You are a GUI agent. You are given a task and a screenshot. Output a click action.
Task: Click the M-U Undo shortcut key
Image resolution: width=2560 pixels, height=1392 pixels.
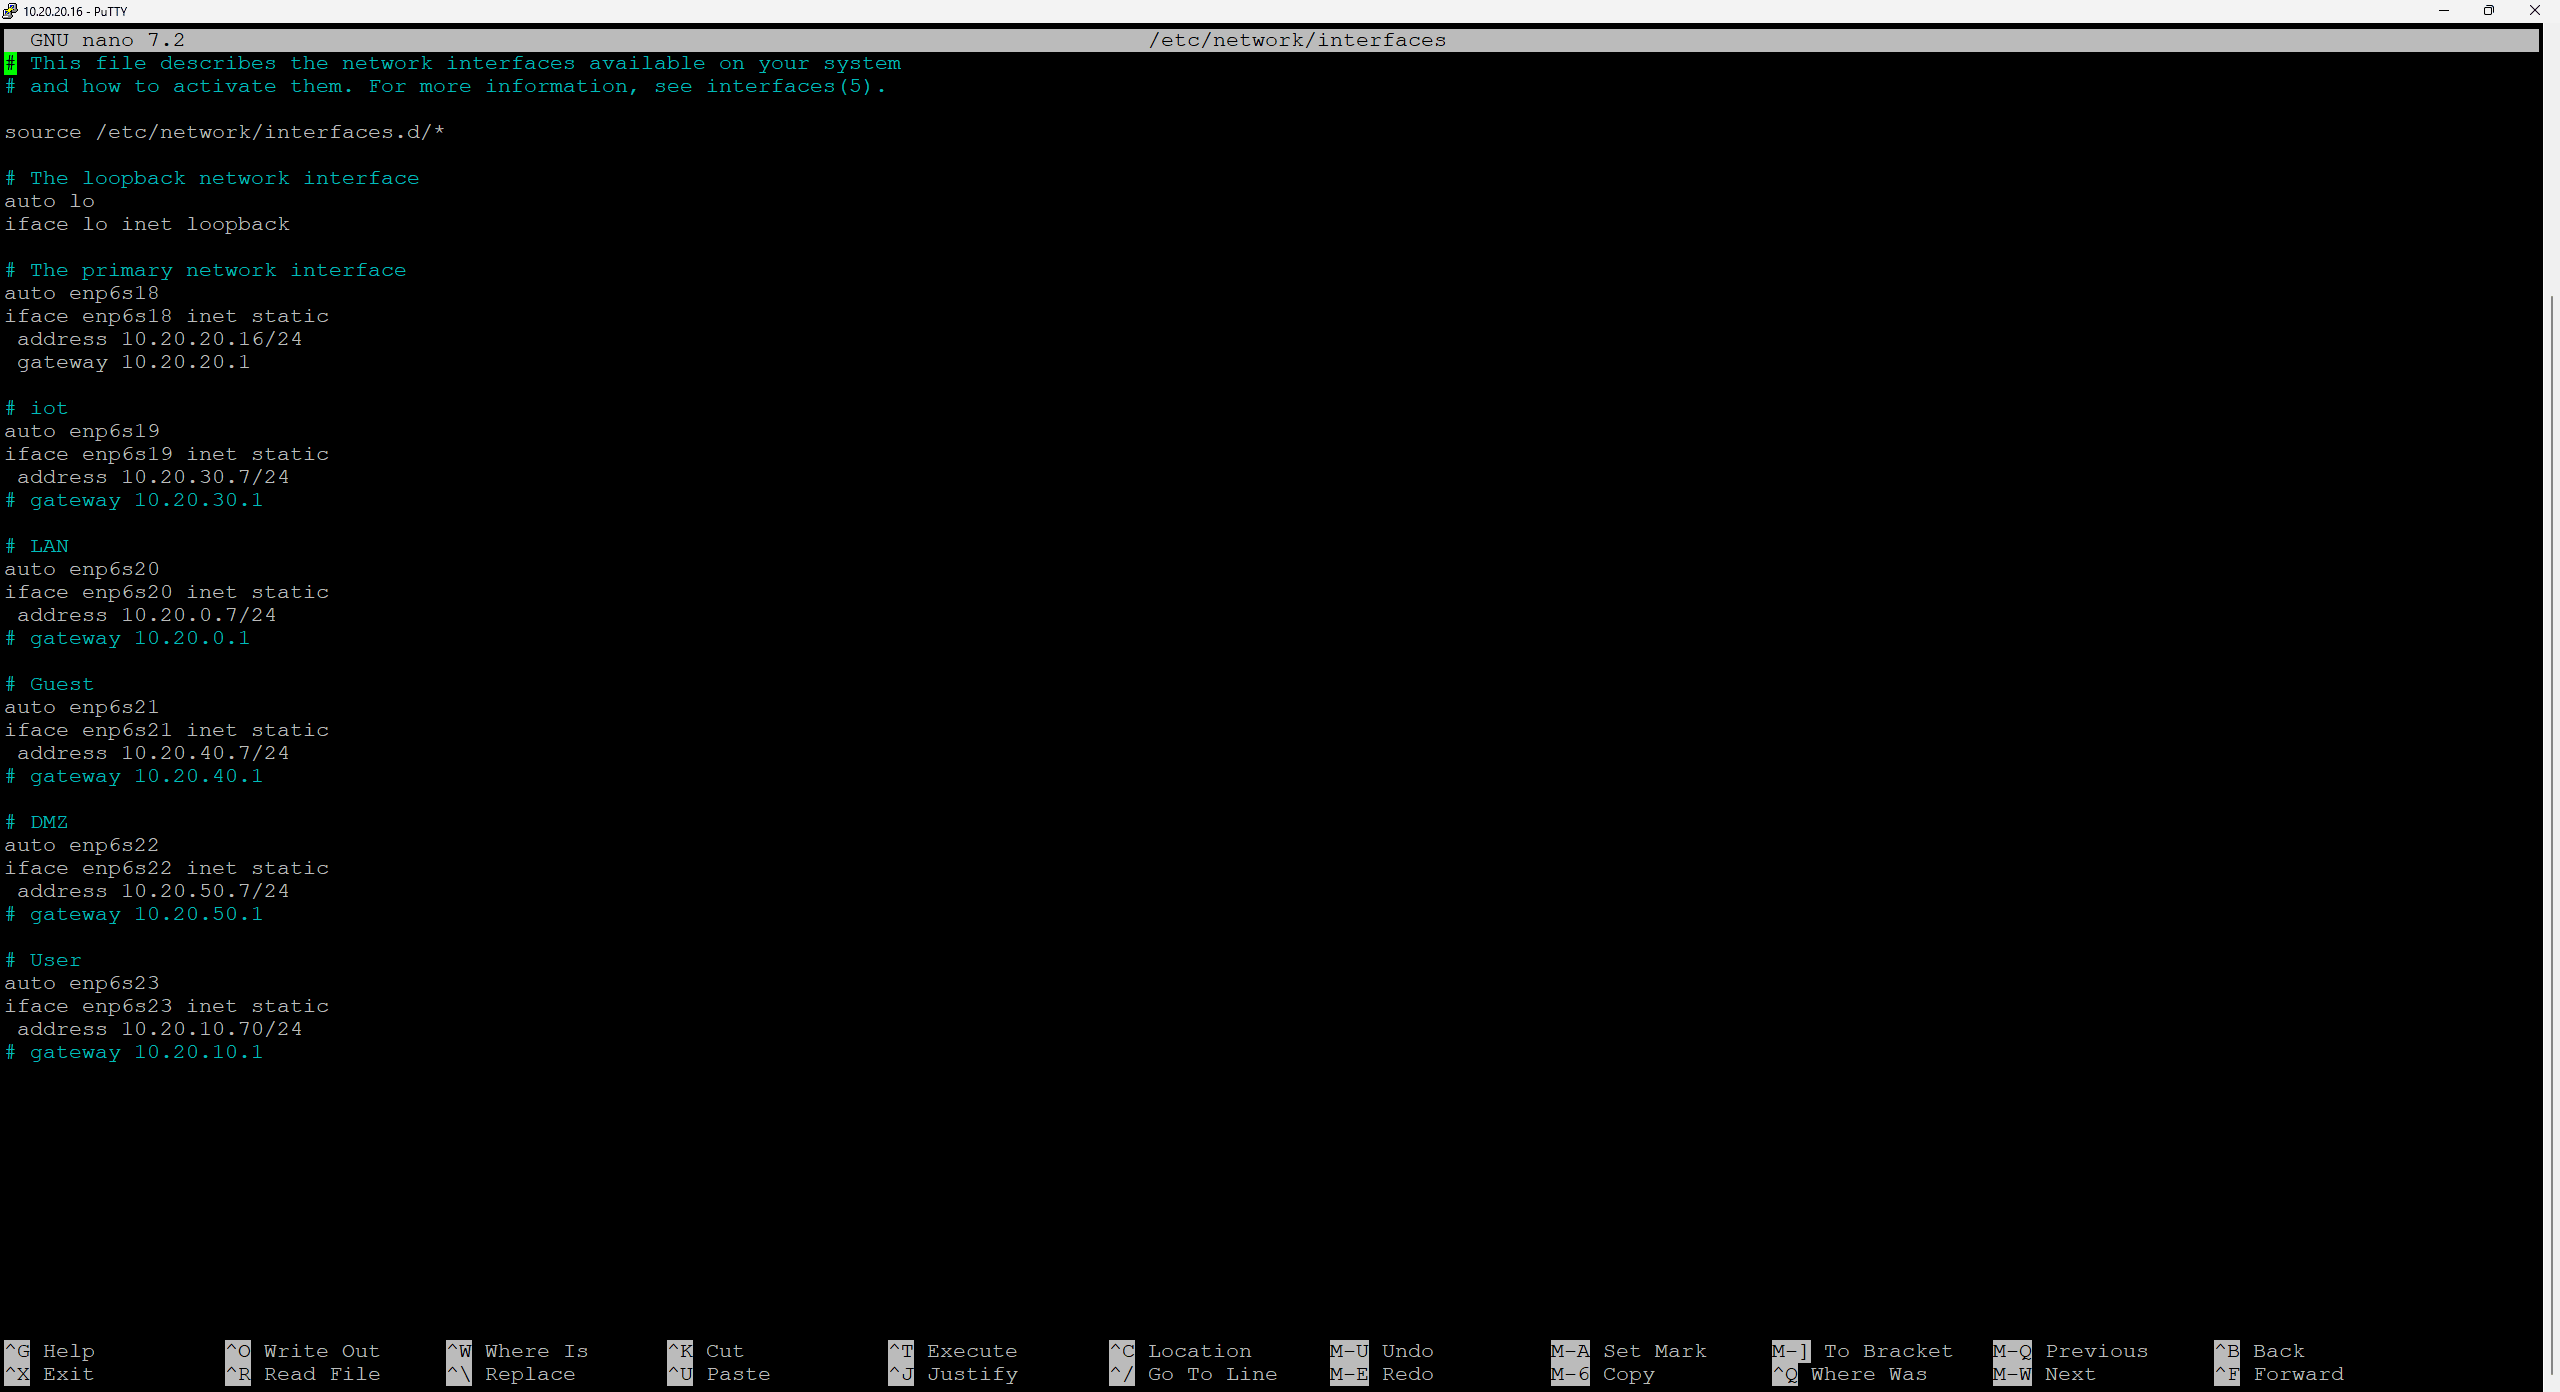[1349, 1351]
